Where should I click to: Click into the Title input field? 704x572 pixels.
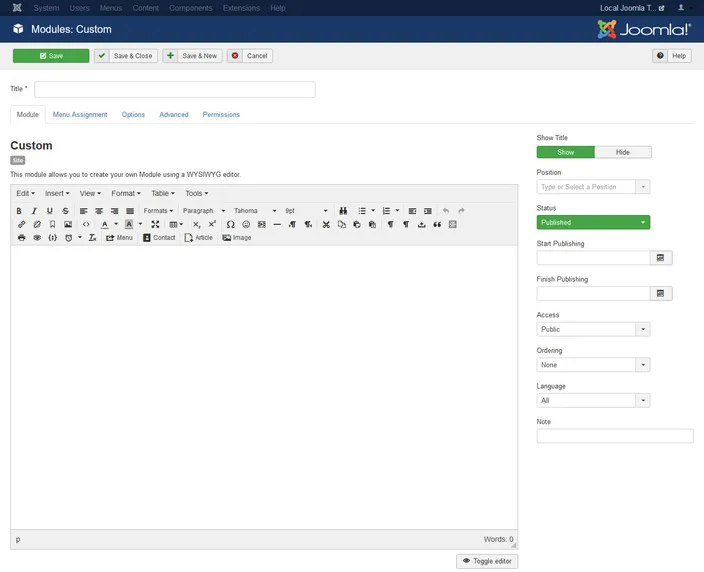(x=175, y=89)
